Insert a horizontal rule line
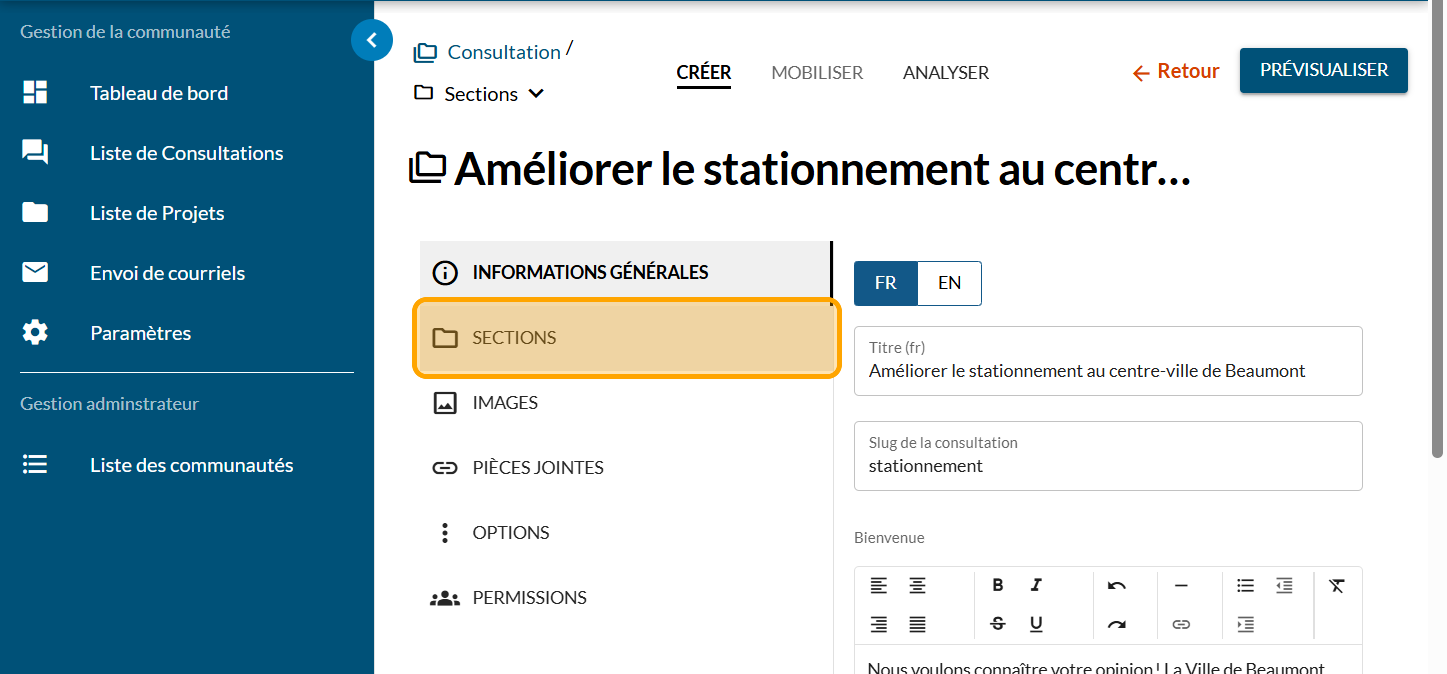The image size is (1447, 674). point(1181,586)
